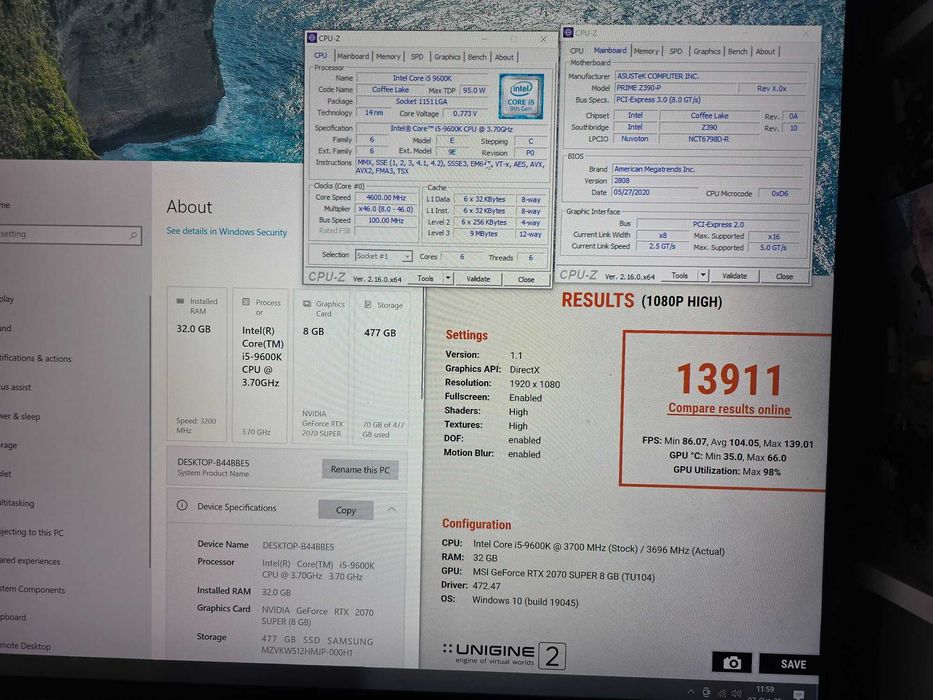Click the CPU-Z app icon in right window title bar
The width and height of the screenshot is (933, 700).
coord(568,33)
